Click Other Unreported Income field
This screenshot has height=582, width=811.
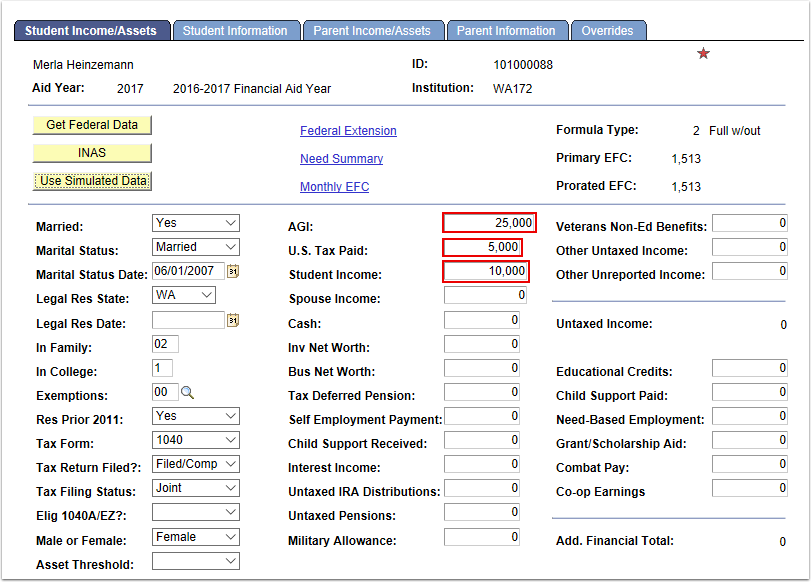coord(750,271)
